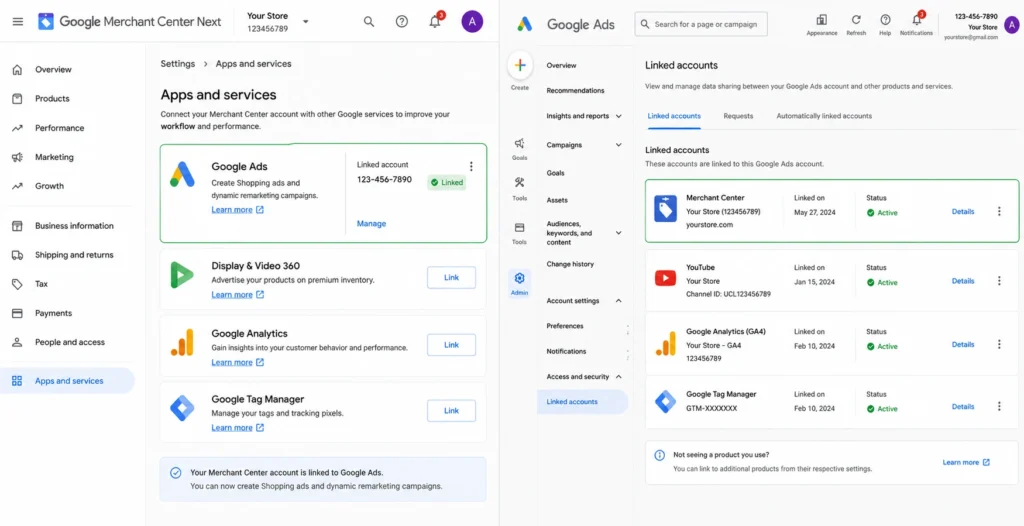This screenshot has width=1024, height=526.
Task: Switch to the Requests tab
Action: pos(738,116)
